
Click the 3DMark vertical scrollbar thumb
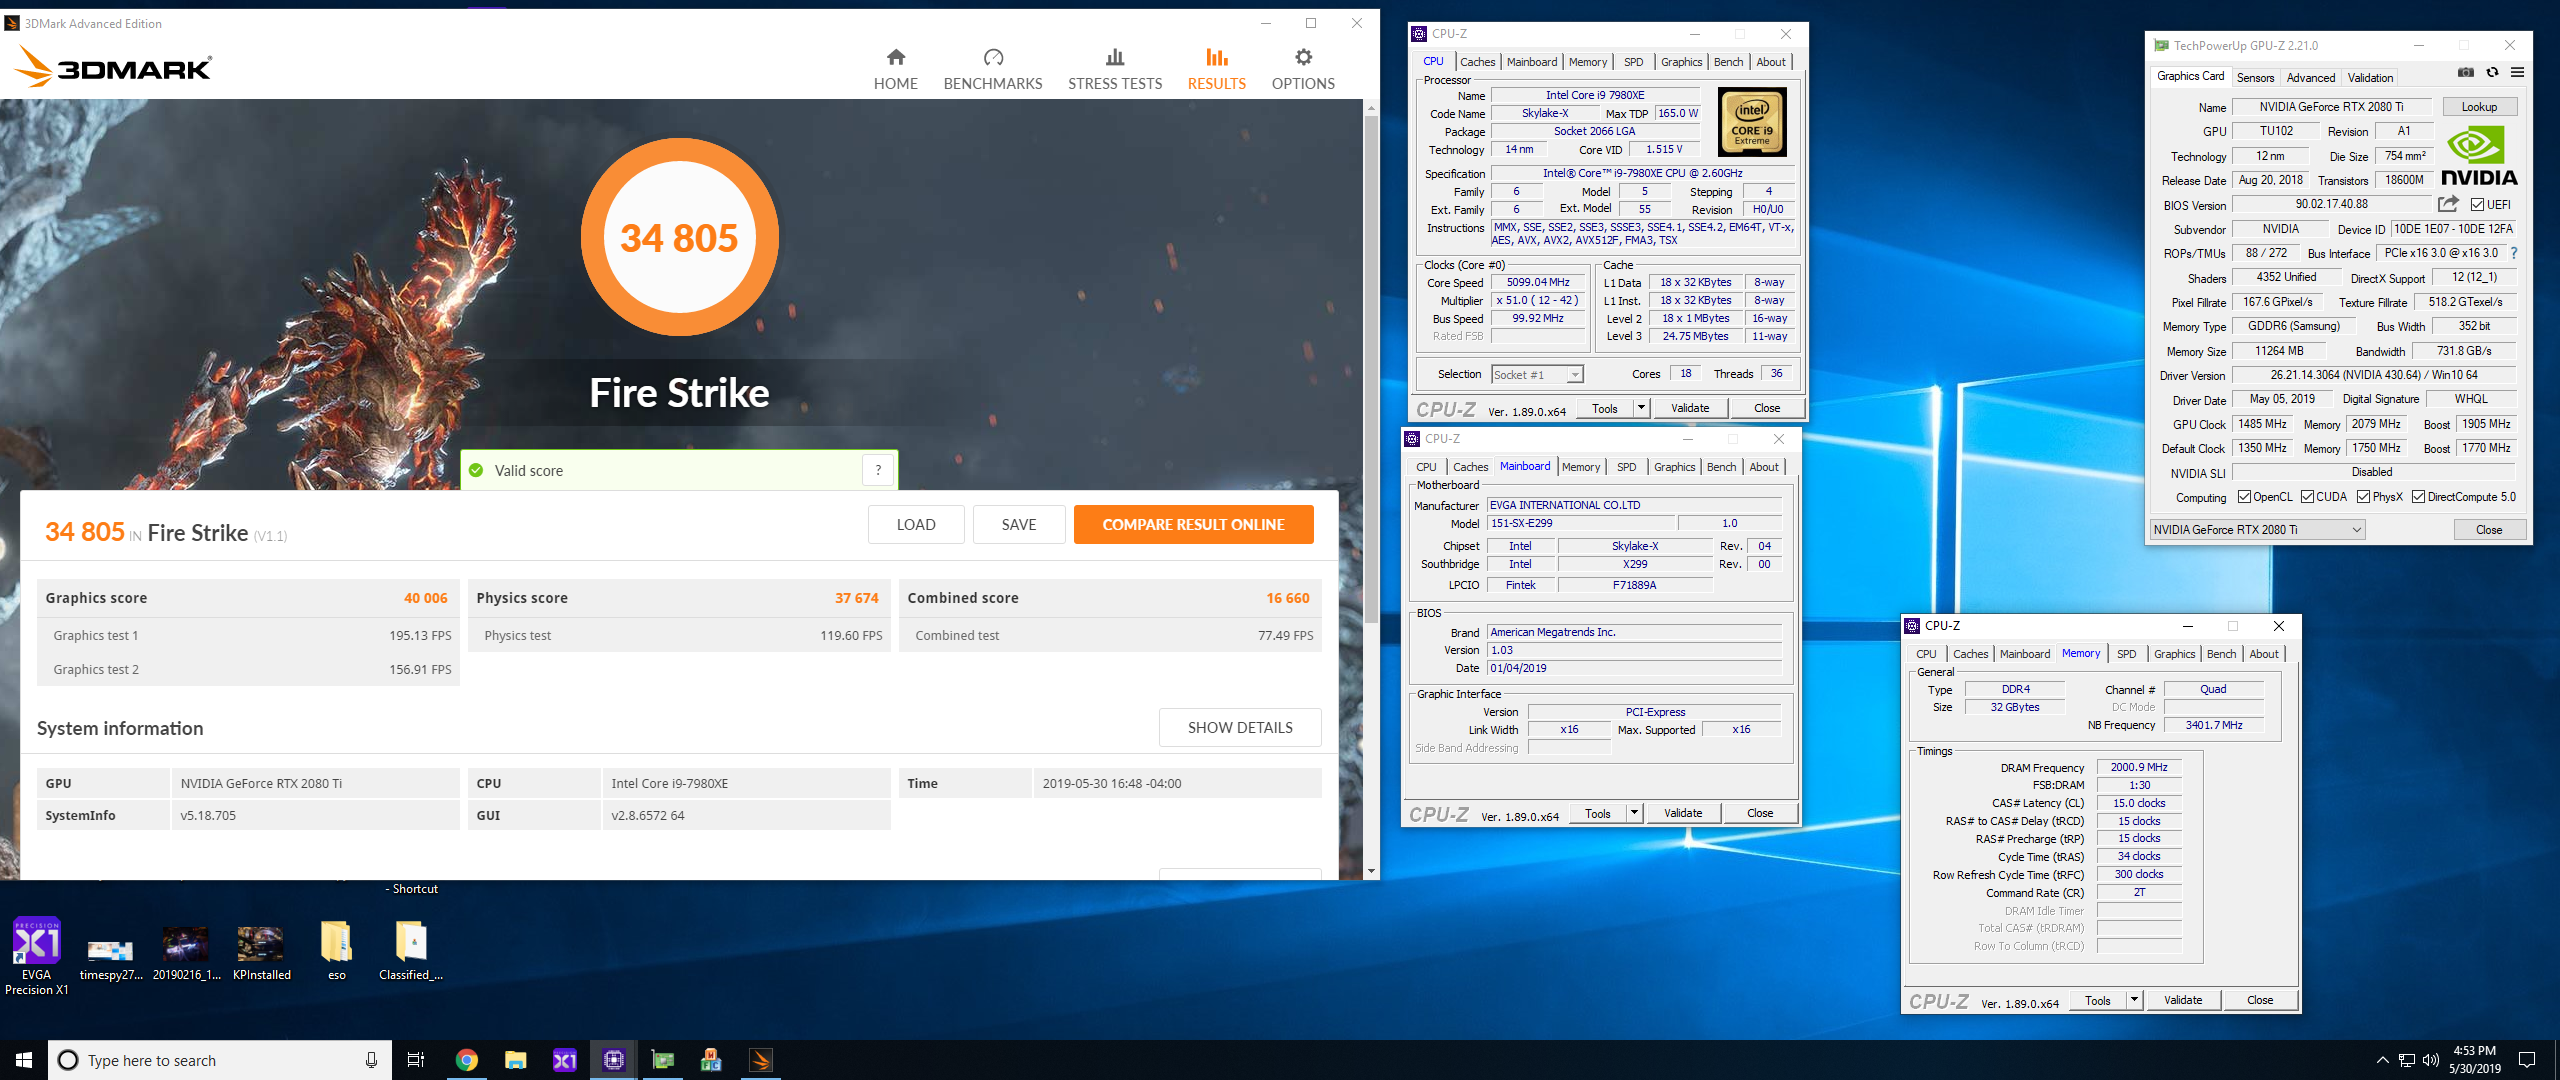[1371, 370]
